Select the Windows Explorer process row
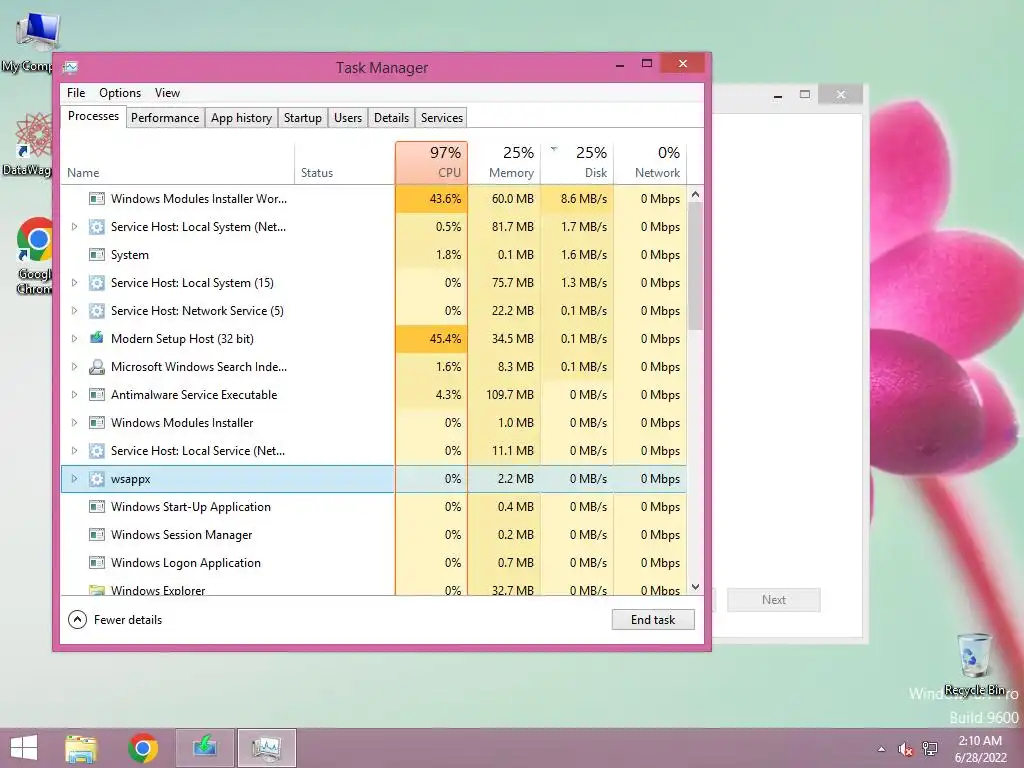Image resolution: width=1024 pixels, height=768 pixels. tap(374, 589)
